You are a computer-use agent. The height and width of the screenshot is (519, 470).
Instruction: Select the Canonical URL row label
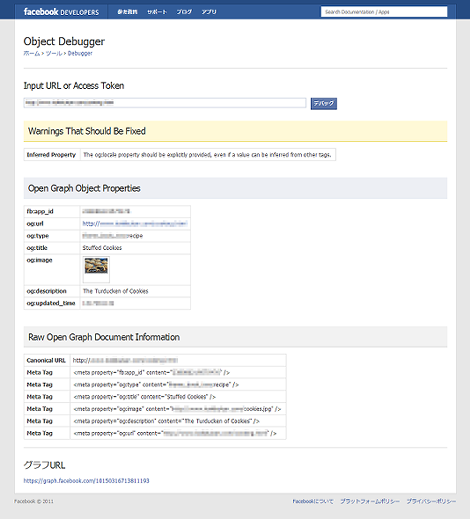click(46, 360)
